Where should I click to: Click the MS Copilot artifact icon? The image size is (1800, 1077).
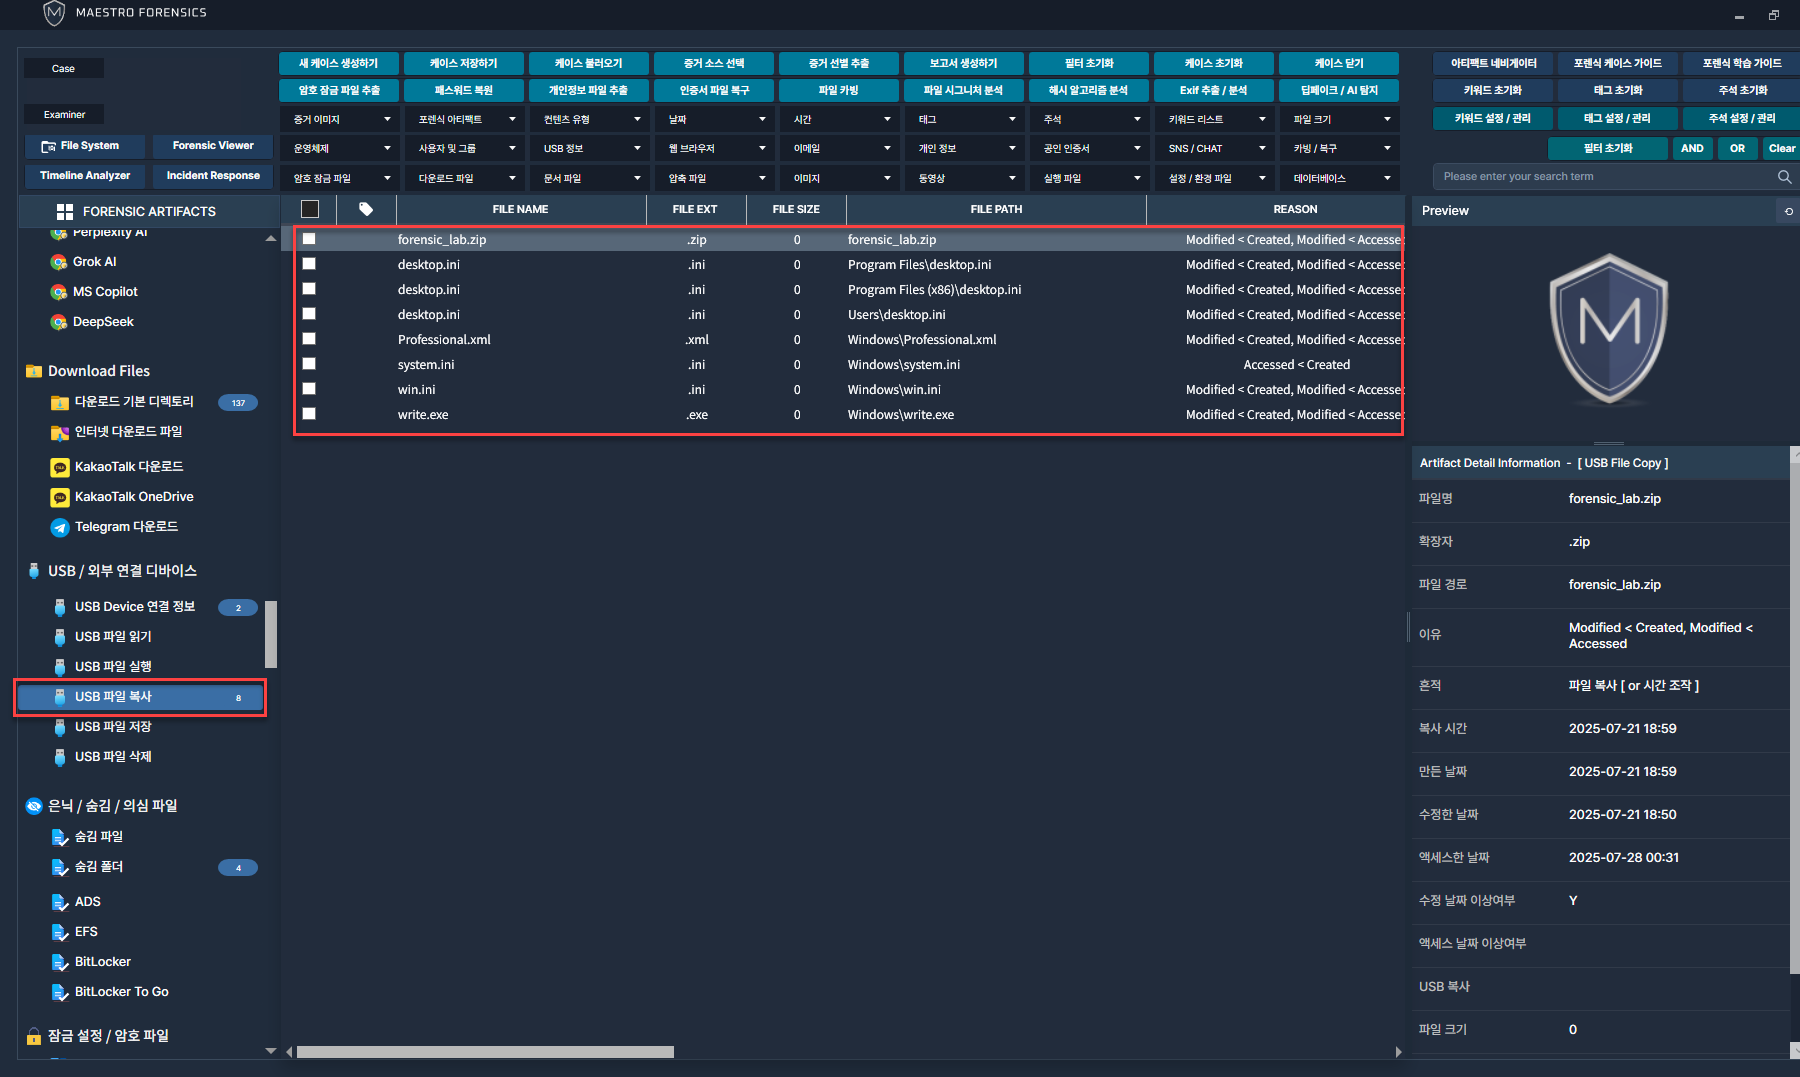pyautogui.click(x=59, y=292)
